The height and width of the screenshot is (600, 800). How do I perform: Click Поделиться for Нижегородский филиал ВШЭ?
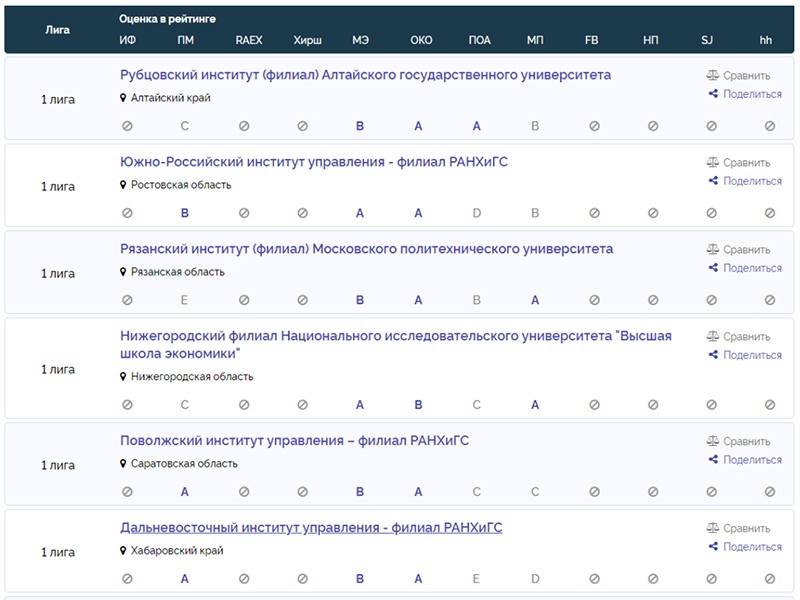[x=752, y=355]
